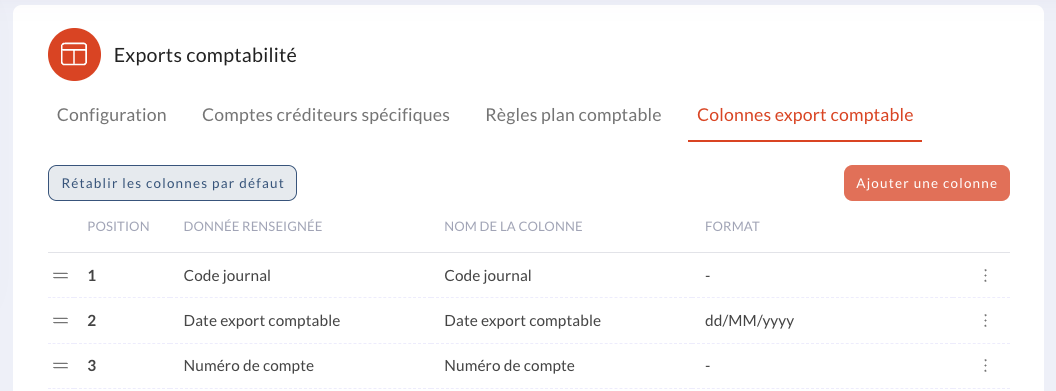Click the Code journal column name cell

tap(488, 276)
